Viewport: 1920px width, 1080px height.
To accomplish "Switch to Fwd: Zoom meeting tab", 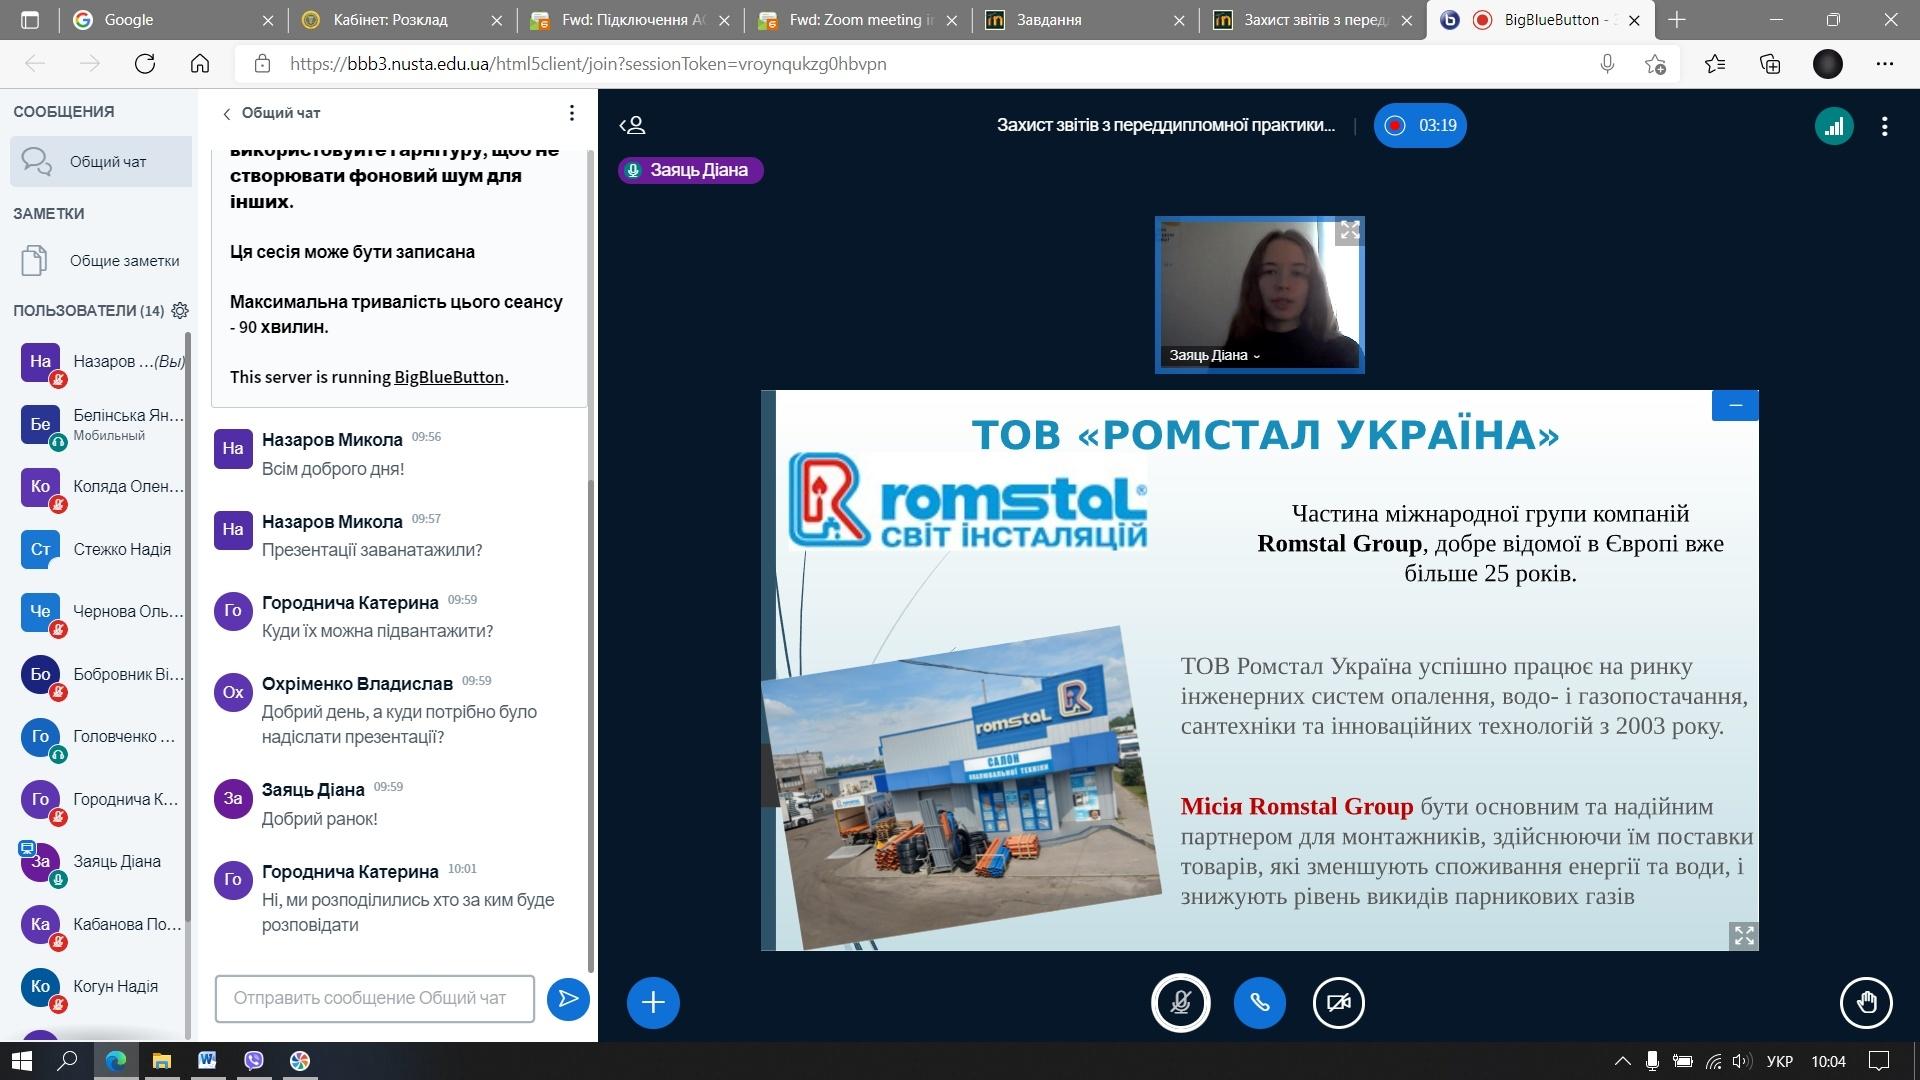I will (x=859, y=20).
